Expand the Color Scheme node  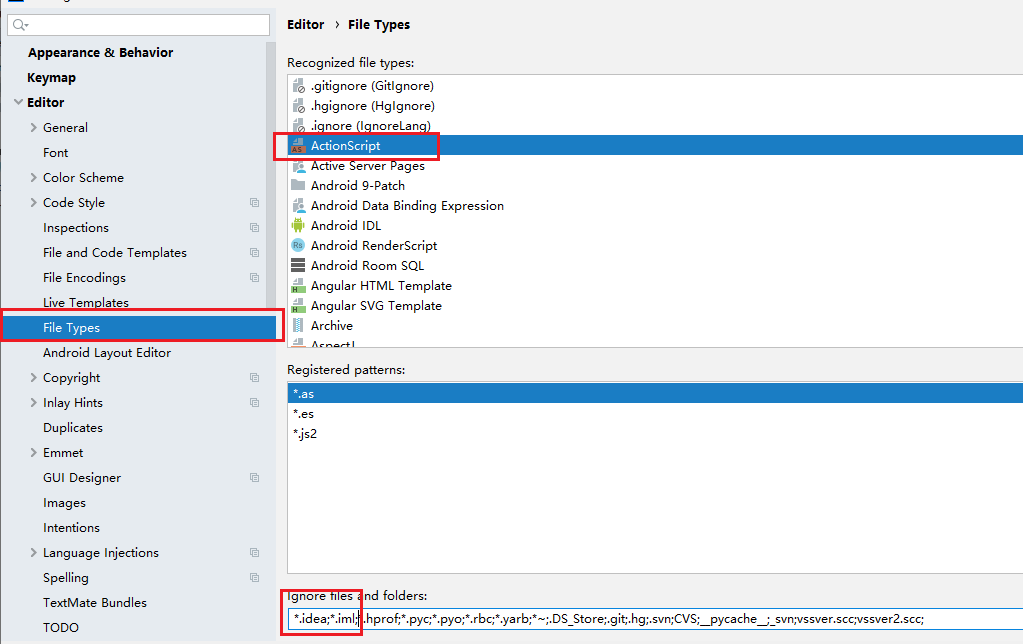33,177
